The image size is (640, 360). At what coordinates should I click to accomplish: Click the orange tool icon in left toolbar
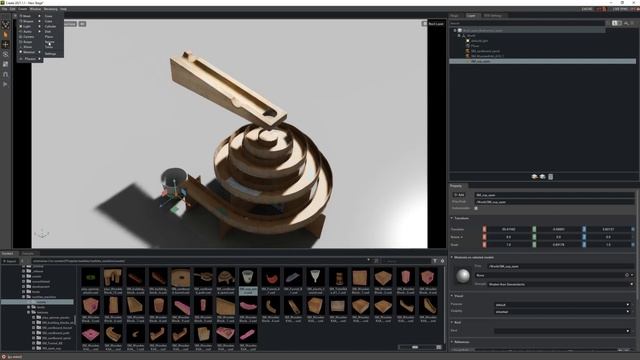pos(5,35)
